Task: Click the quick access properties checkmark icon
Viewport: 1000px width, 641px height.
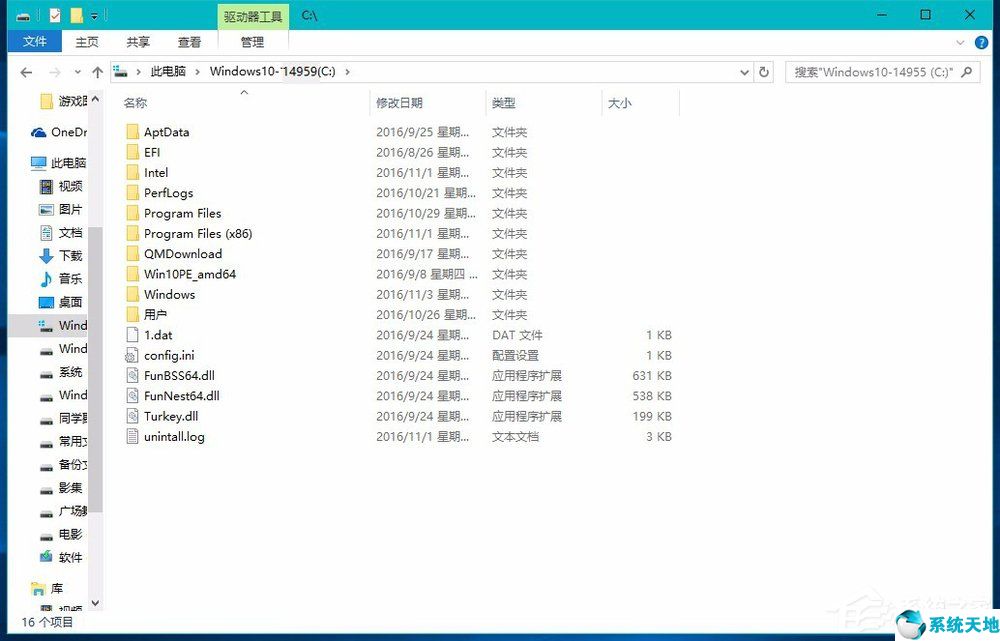Action: coord(55,15)
